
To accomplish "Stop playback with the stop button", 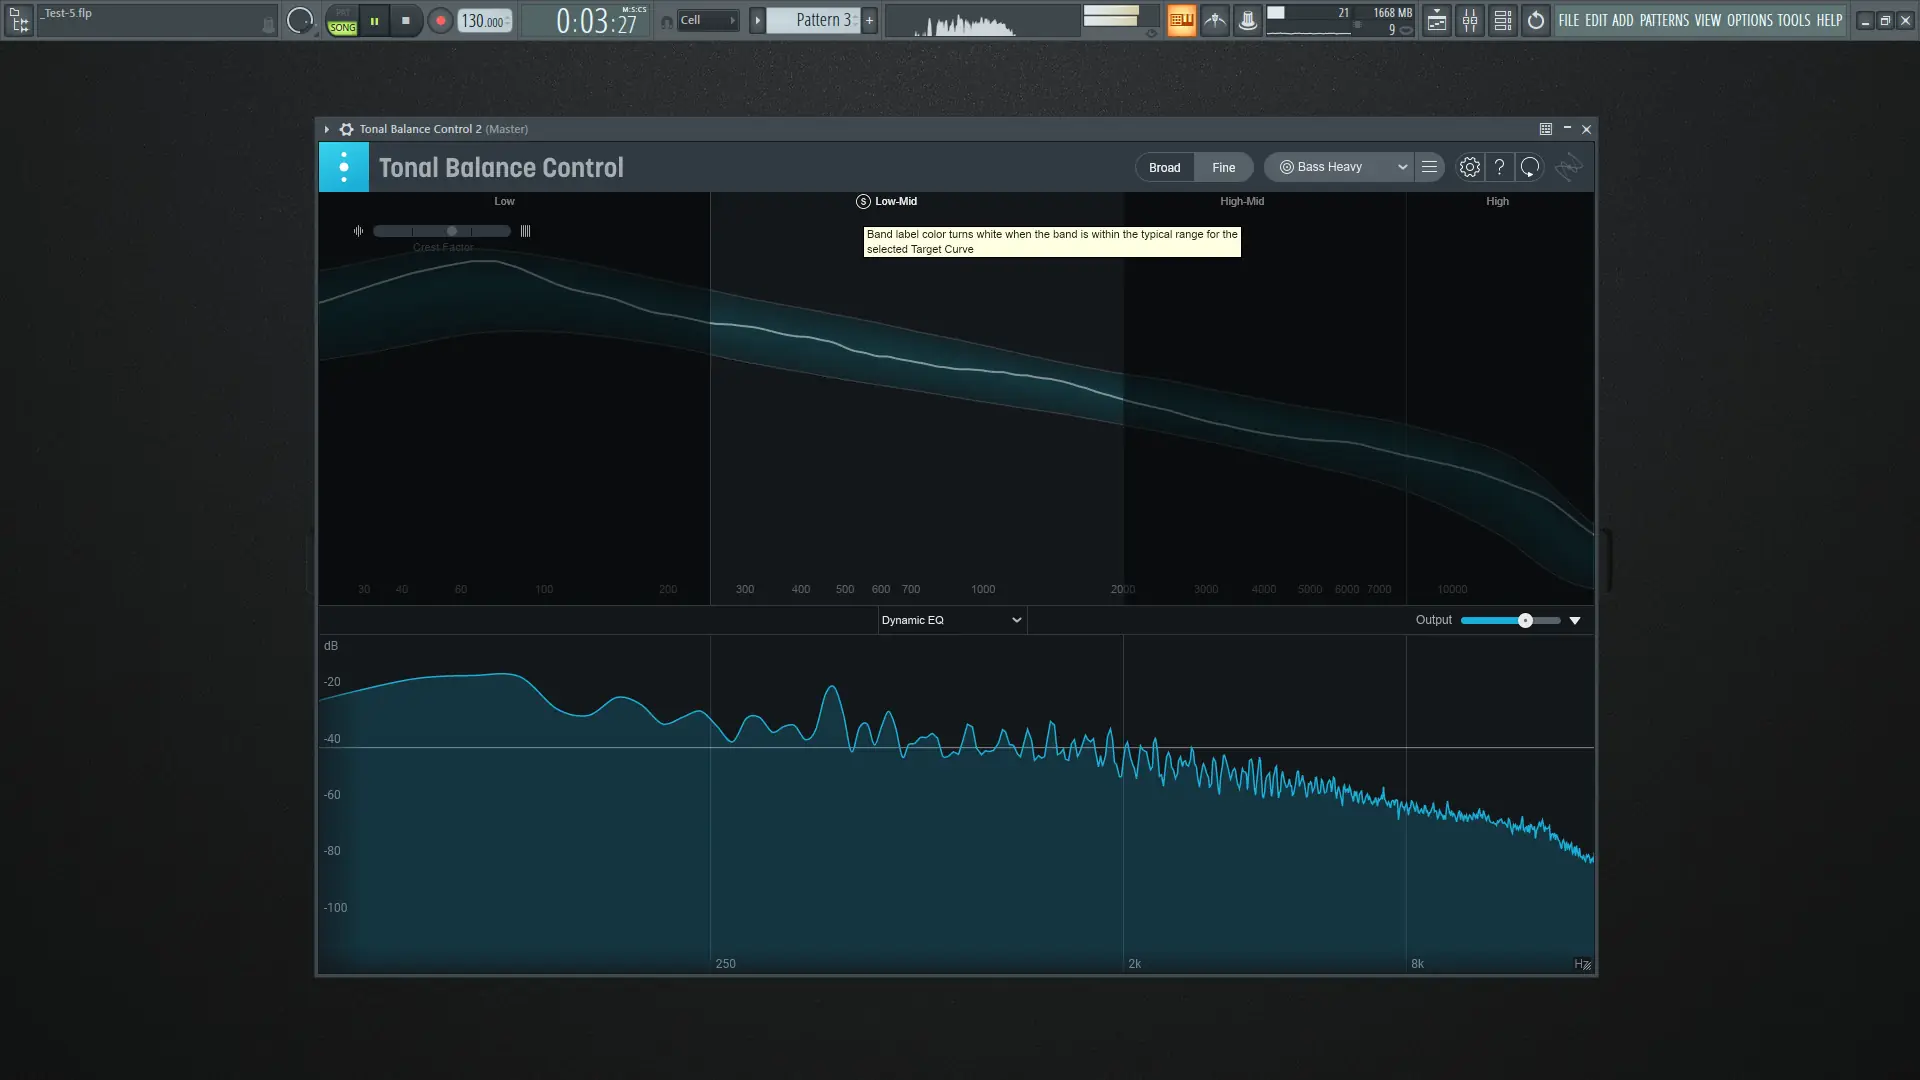I will pyautogui.click(x=405, y=20).
